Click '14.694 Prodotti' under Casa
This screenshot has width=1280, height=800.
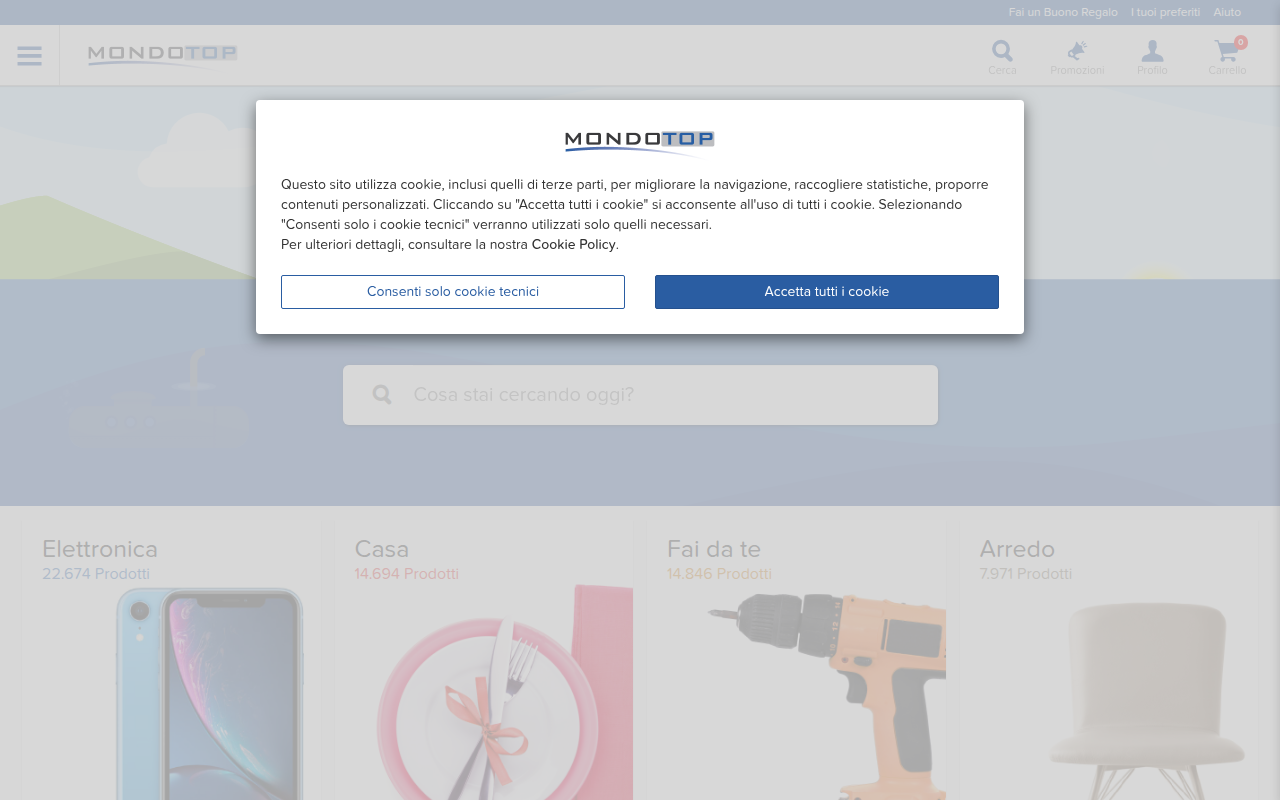coord(406,574)
